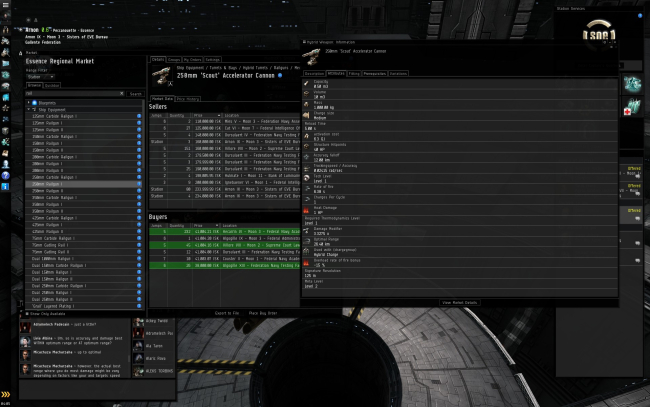Open Description tab in information window
The width and height of the screenshot is (650, 407).
[x=314, y=73]
